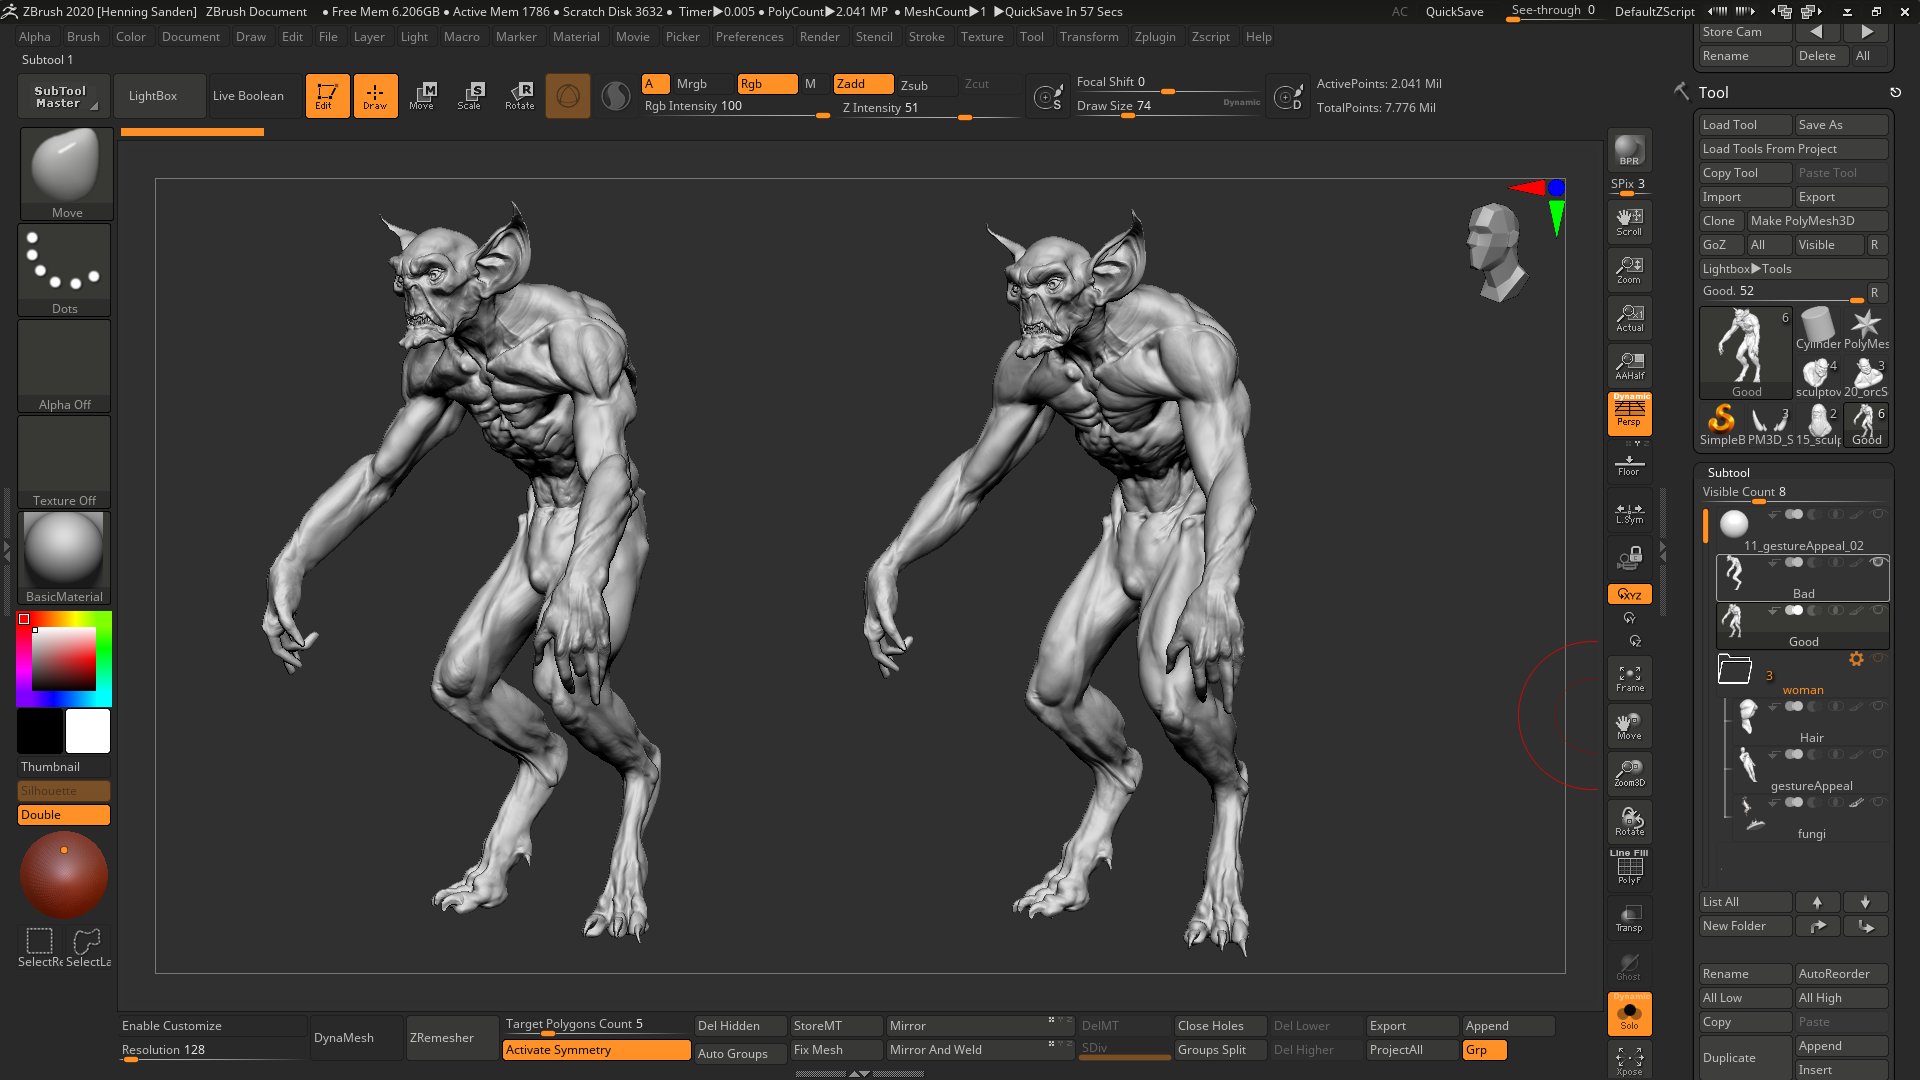Expand the woman folder in Subtool panel

click(x=1735, y=668)
